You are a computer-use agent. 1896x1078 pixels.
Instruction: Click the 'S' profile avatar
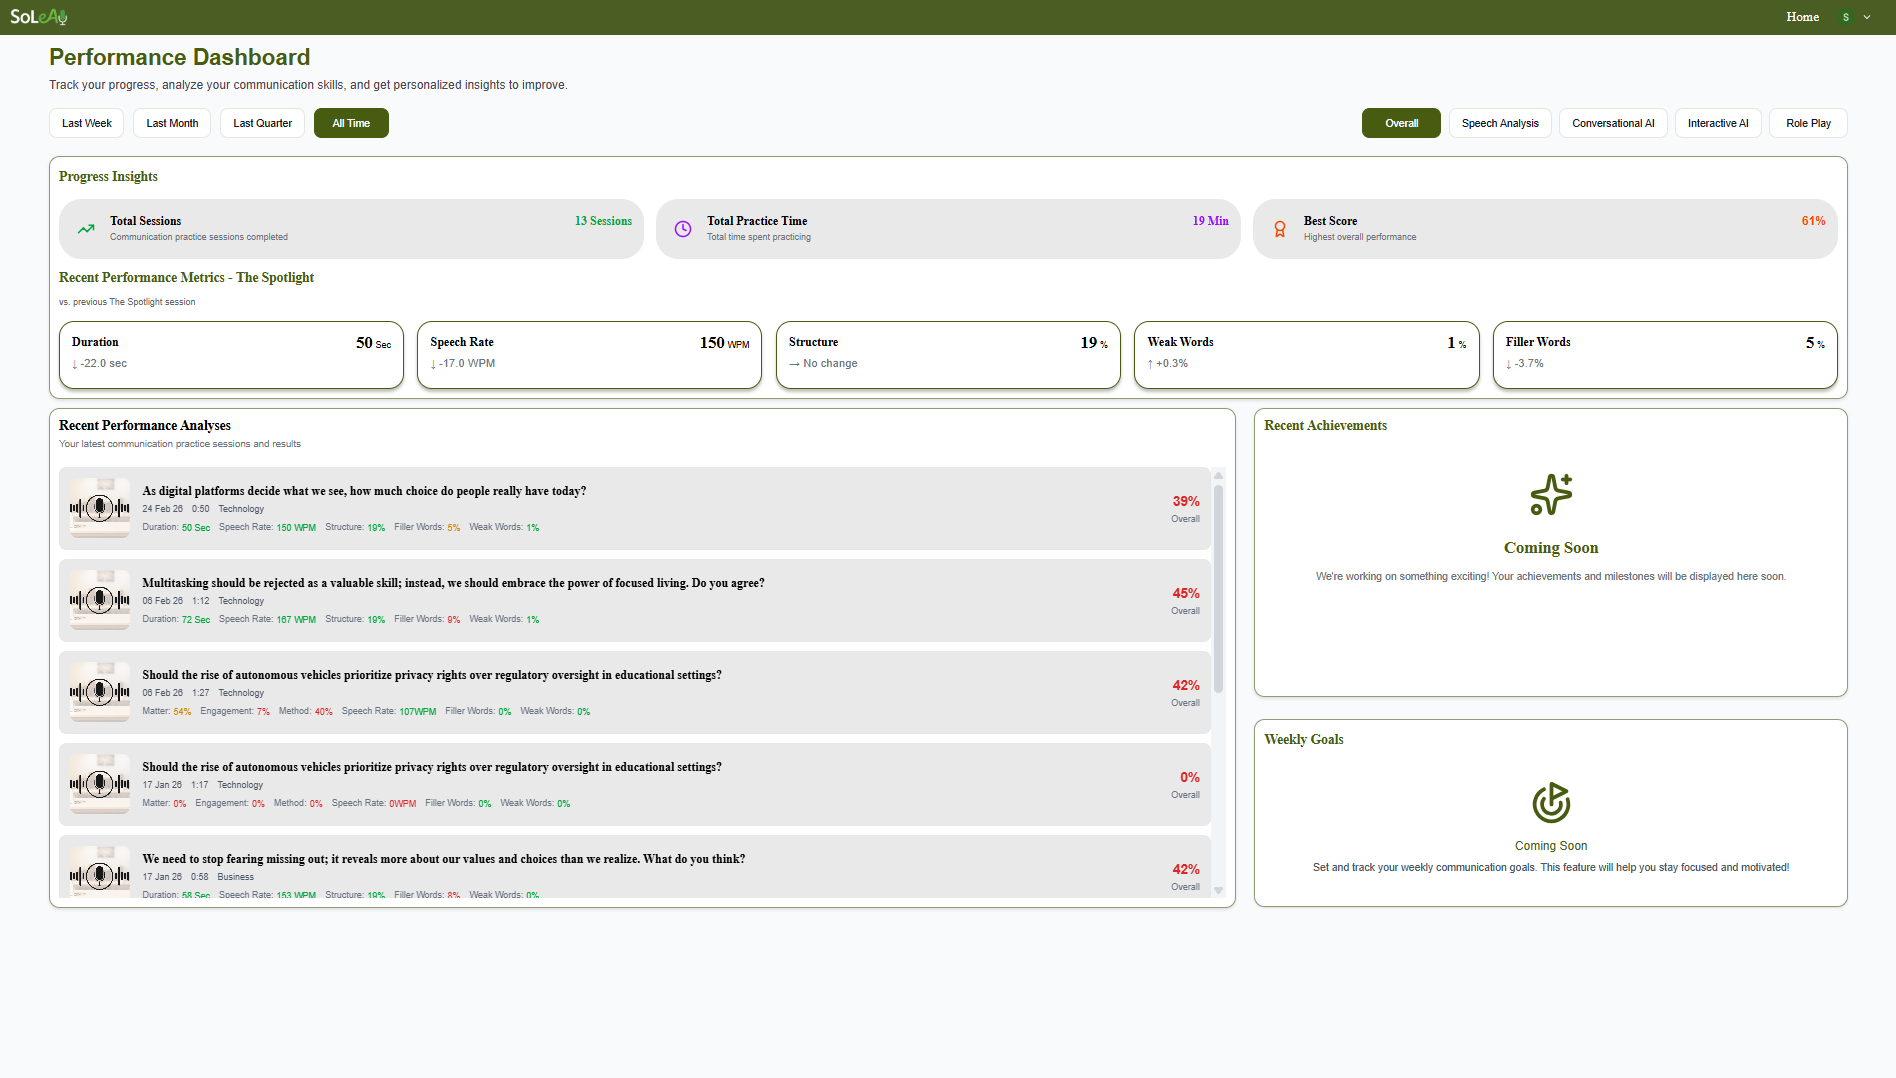(x=1846, y=16)
